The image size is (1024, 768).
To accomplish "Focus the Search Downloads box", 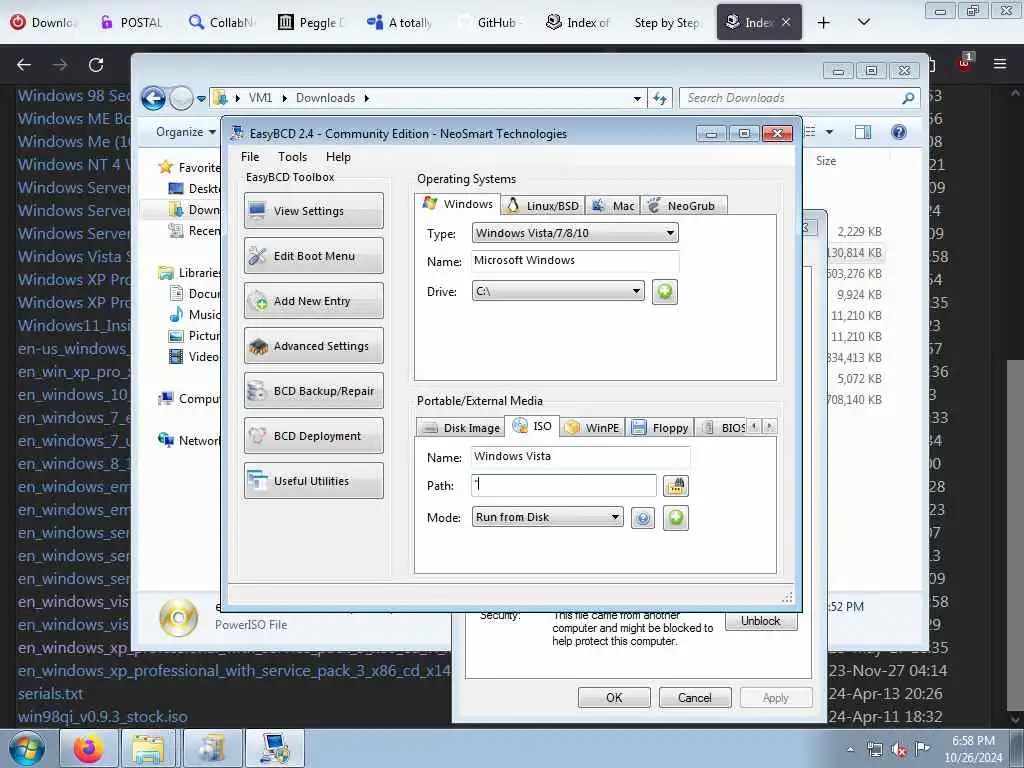I will click(x=799, y=98).
